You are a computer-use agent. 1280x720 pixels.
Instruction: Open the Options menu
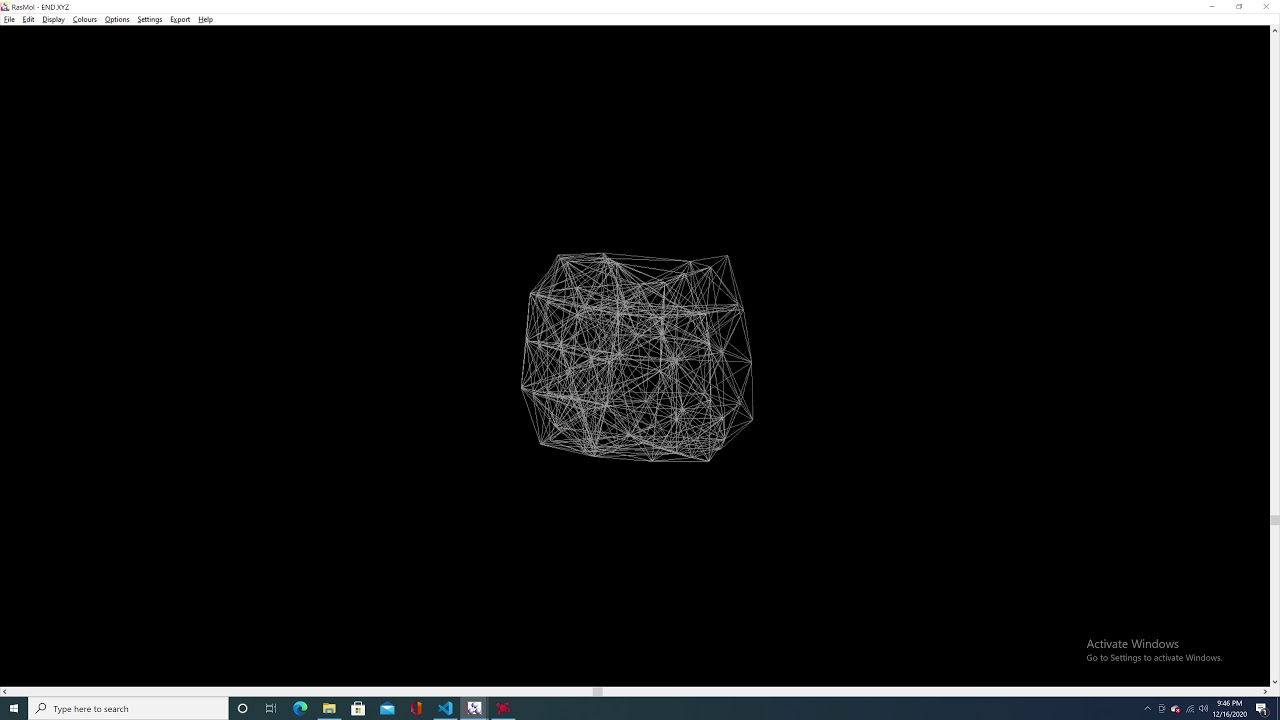(117, 19)
